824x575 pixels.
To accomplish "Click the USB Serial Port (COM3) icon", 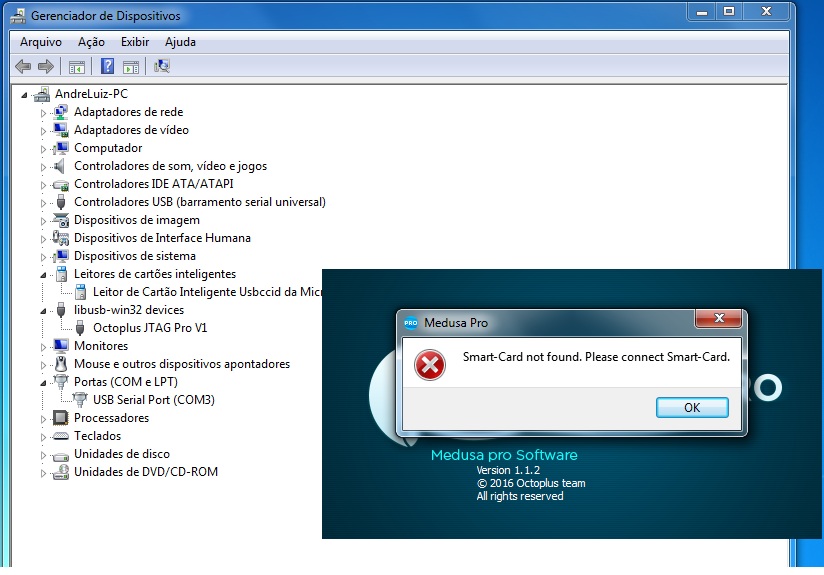I will 80,399.
